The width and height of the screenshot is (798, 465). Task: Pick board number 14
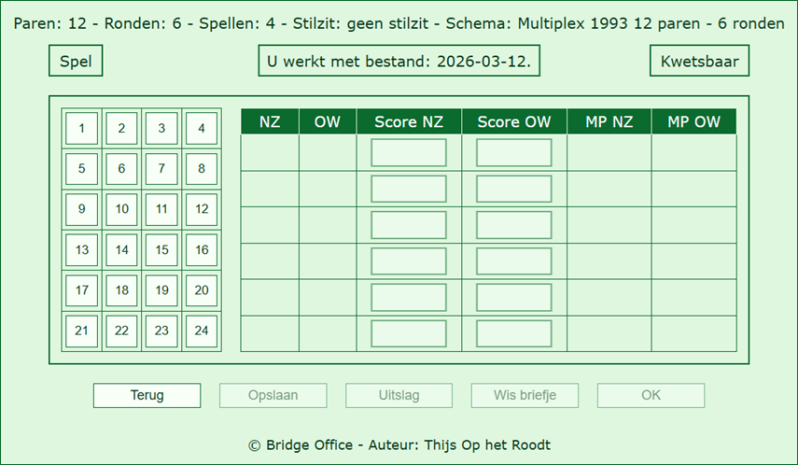pos(122,250)
